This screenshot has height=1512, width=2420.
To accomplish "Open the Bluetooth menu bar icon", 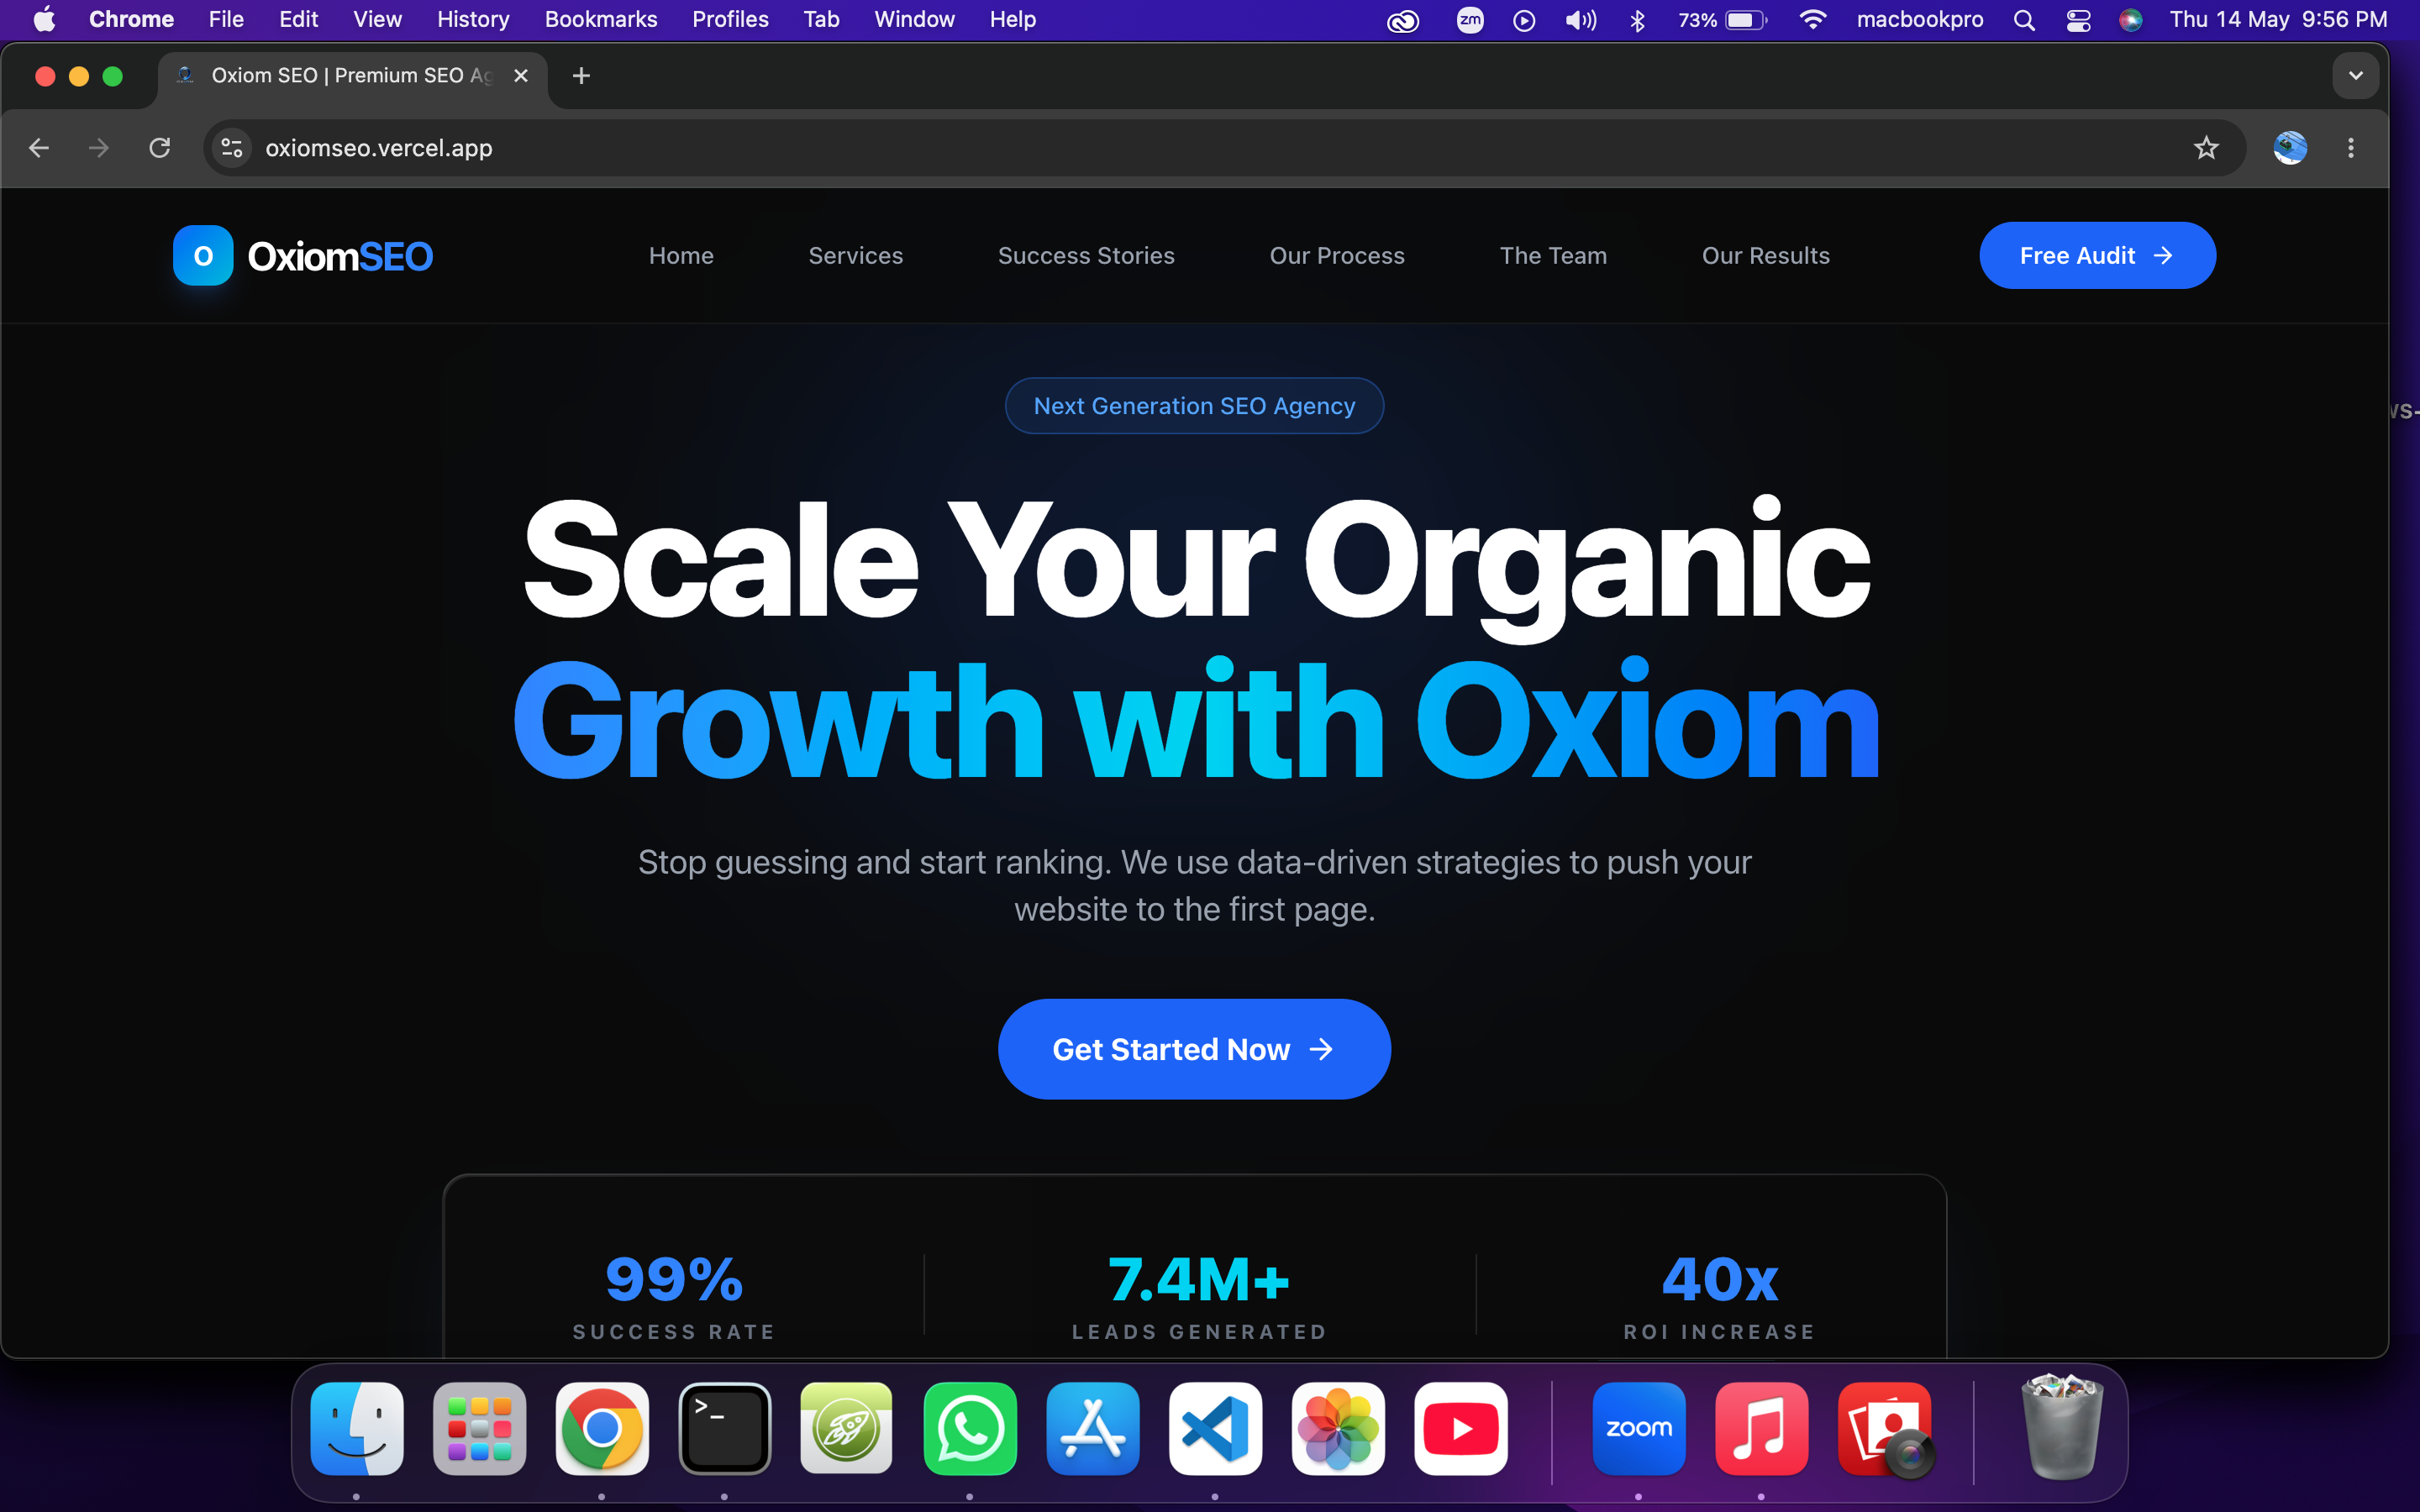I will pos(1638,20).
